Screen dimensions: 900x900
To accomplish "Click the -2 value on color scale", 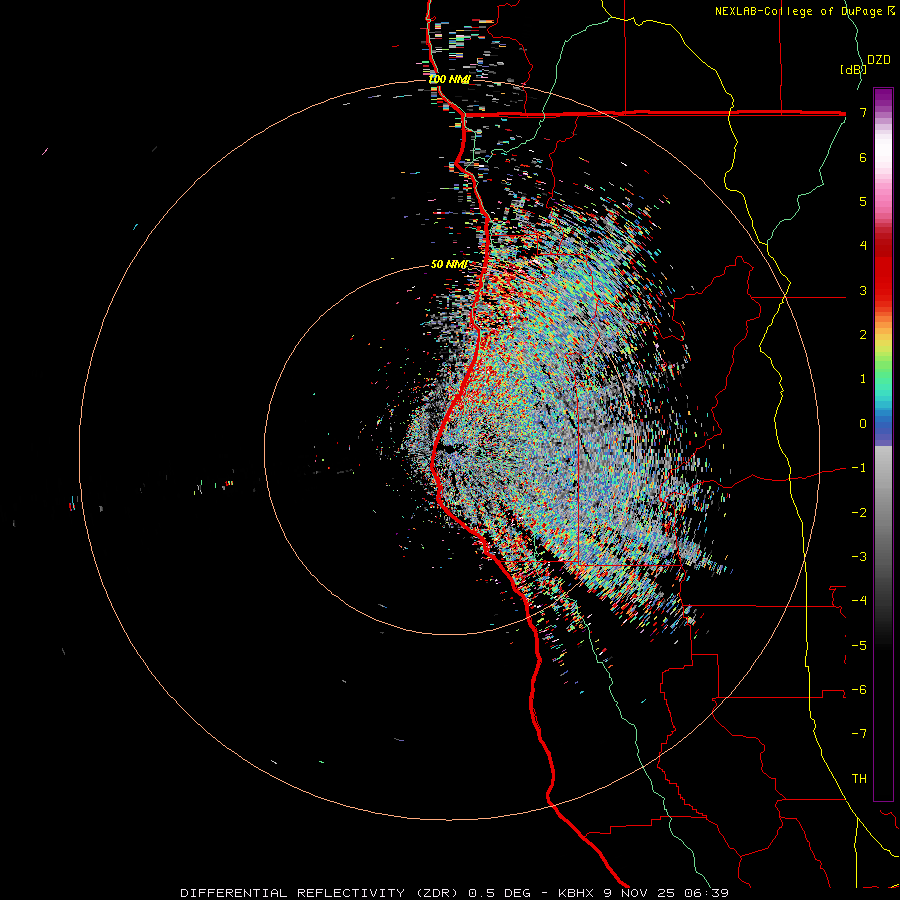I will 859,513.
